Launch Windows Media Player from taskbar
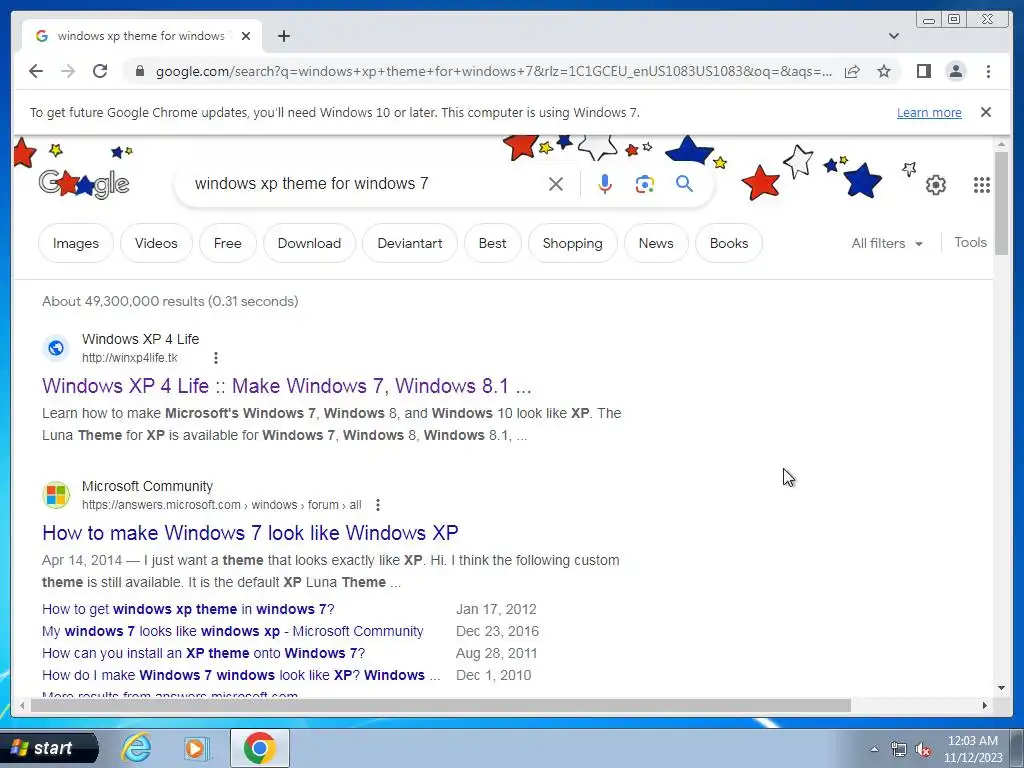 tap(197, 748)
